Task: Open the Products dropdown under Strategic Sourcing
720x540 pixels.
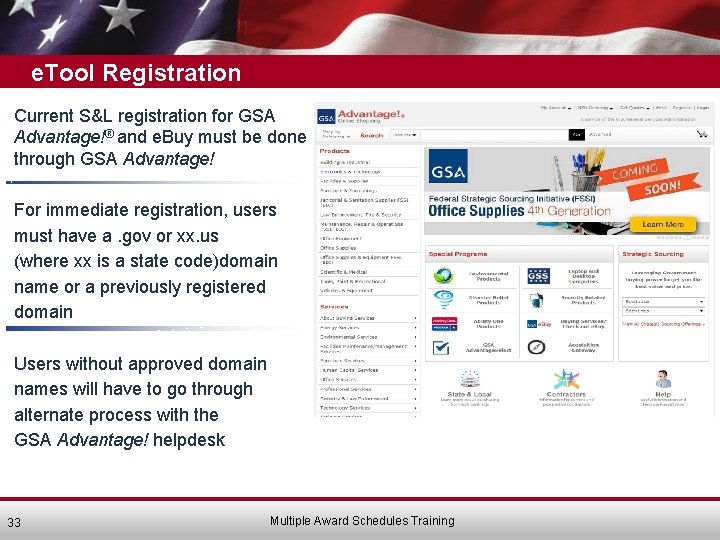Action: coord(664,302)
